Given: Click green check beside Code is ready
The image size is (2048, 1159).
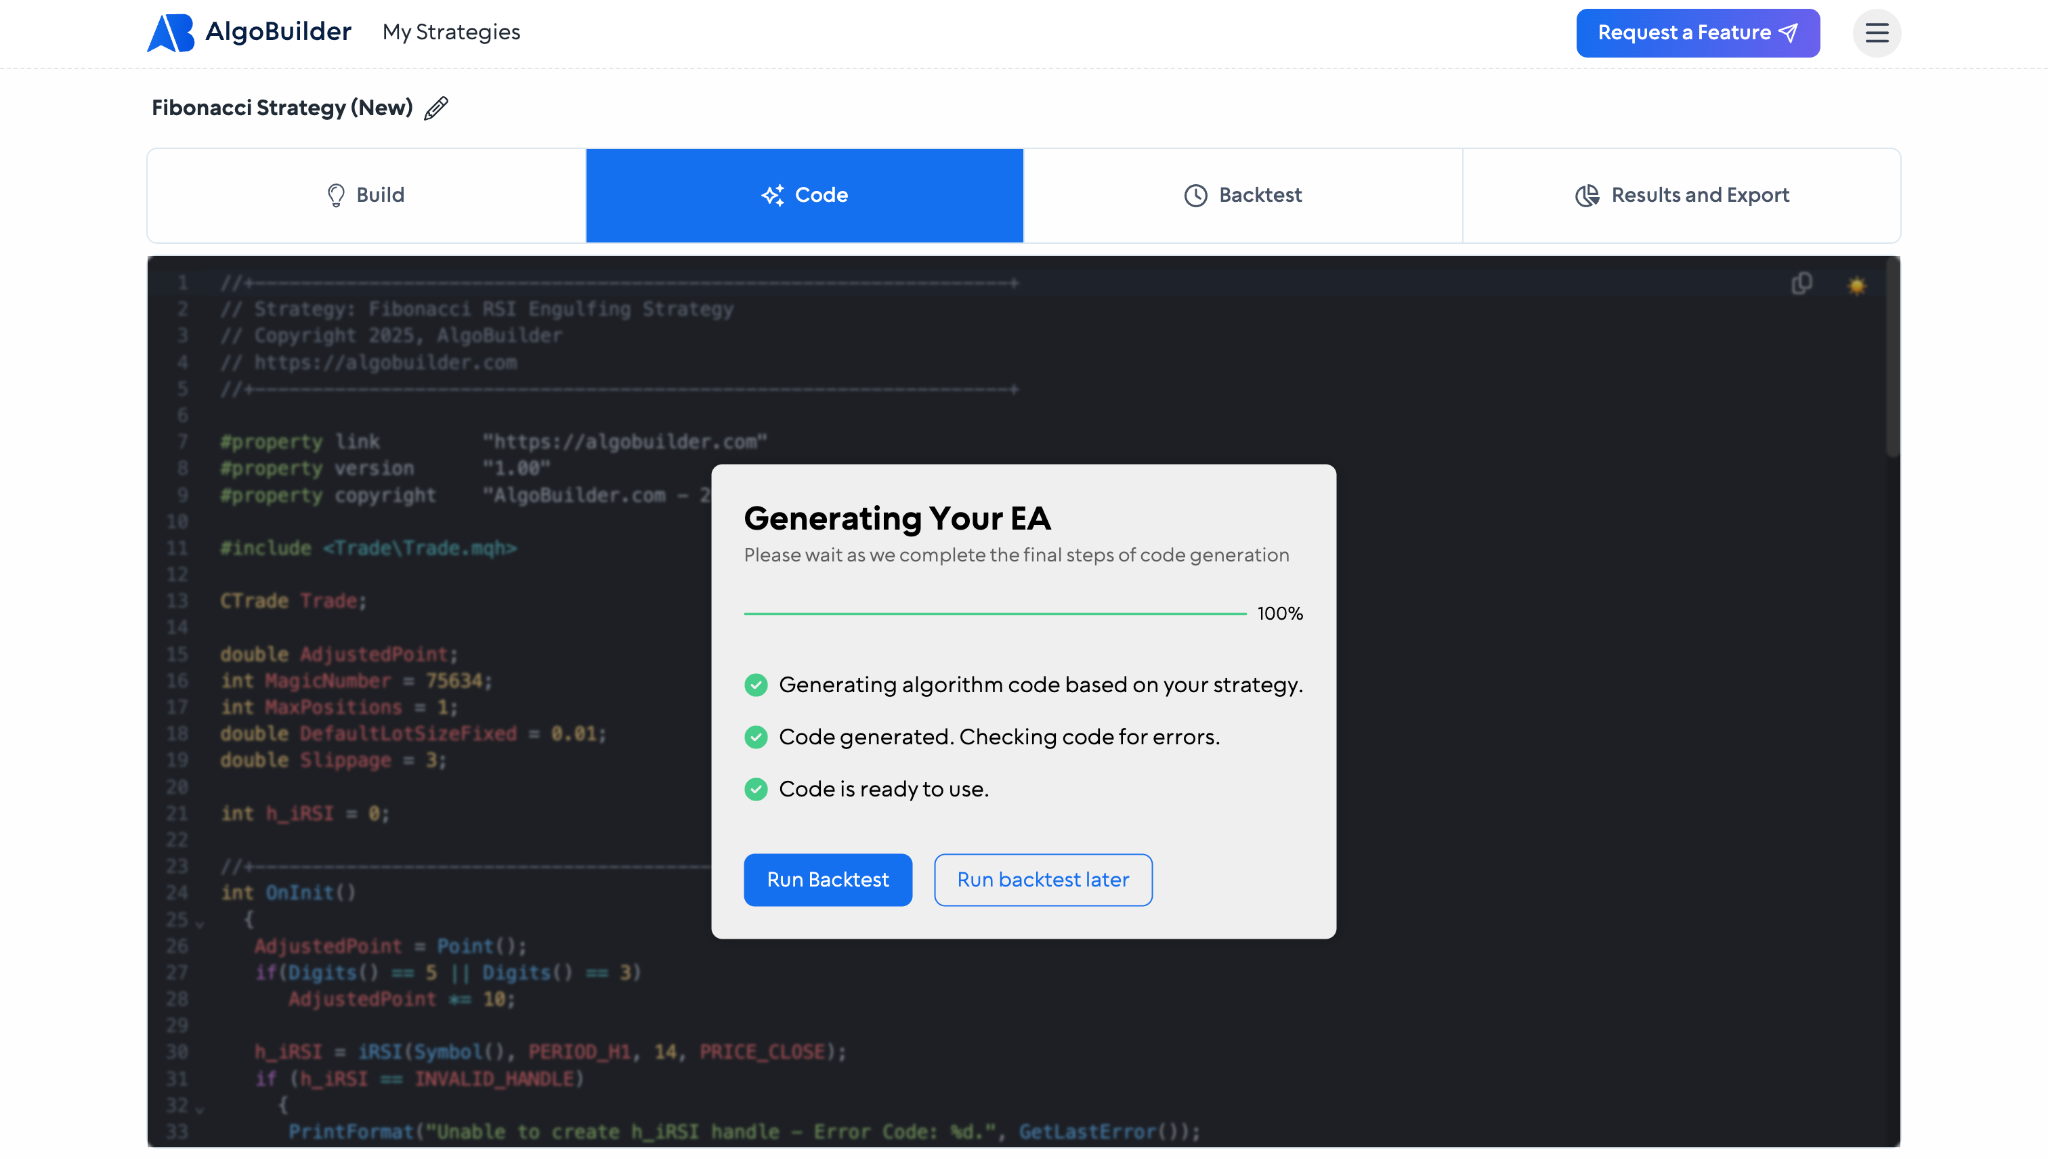Looking at the screenshot, I should coord(756,789).
